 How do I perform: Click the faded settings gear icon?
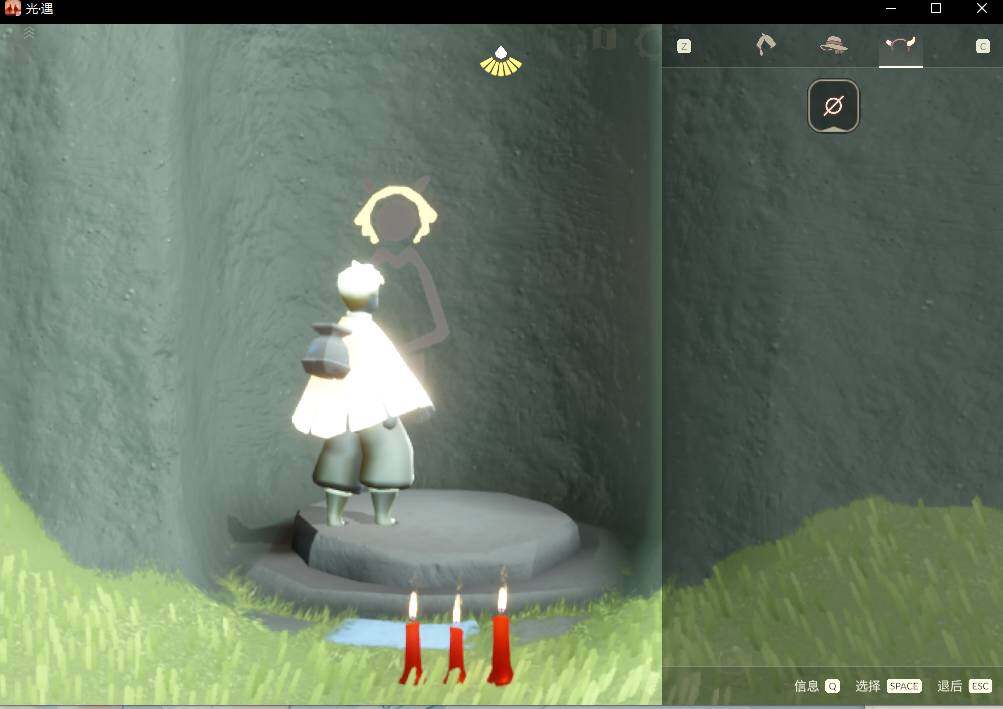click(648, 44)
